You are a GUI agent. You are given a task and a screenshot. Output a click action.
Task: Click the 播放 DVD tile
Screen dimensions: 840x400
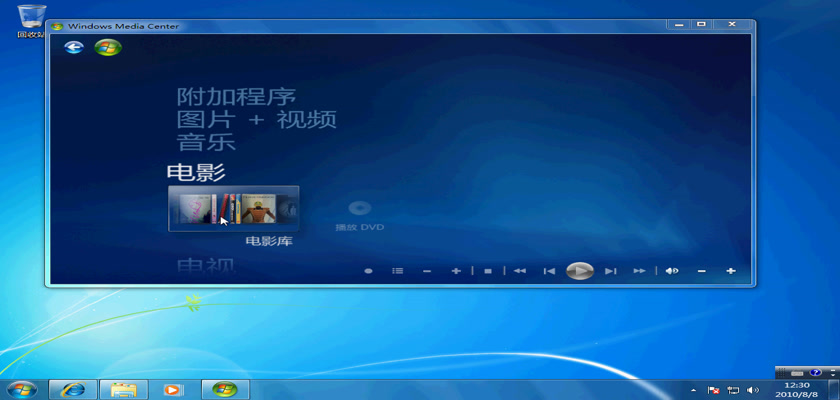point(360,214)
